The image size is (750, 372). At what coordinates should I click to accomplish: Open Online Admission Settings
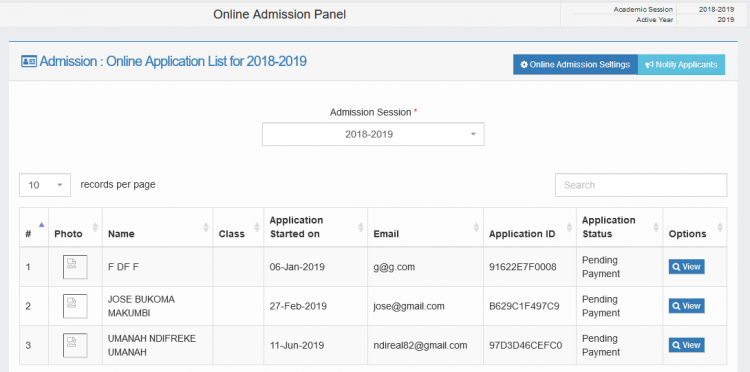point(575,65)
